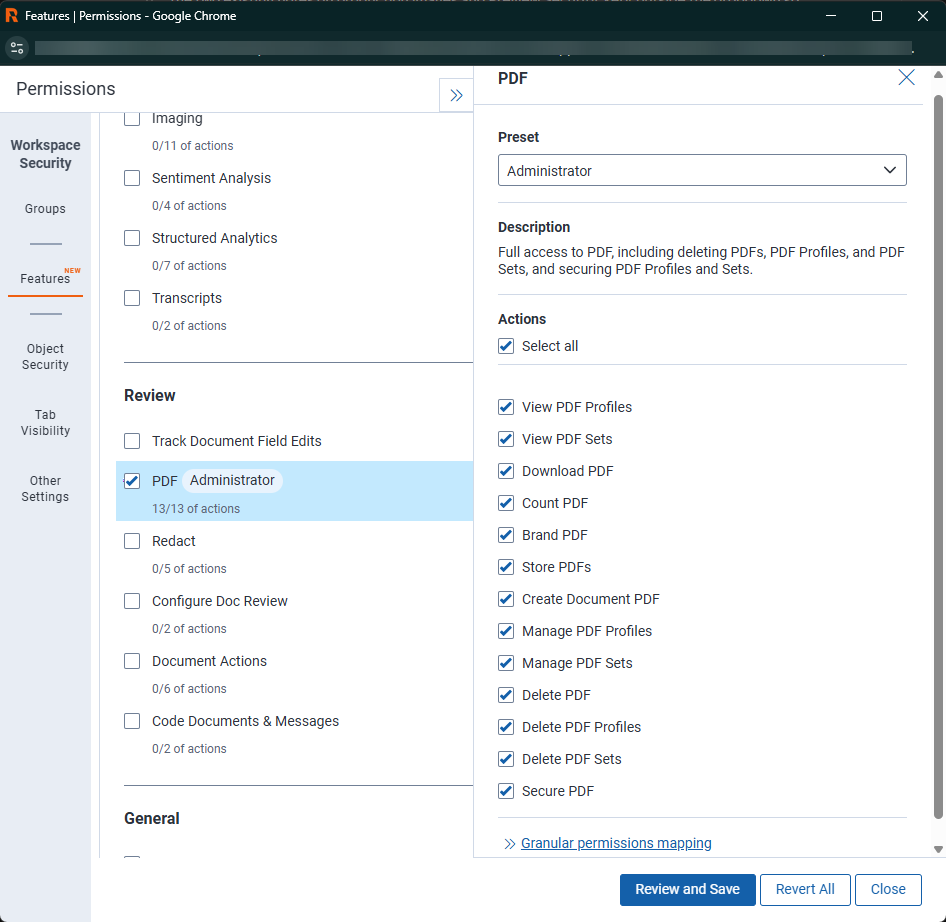
Task: Open the Object Security tab
Action: click(45, 357)
